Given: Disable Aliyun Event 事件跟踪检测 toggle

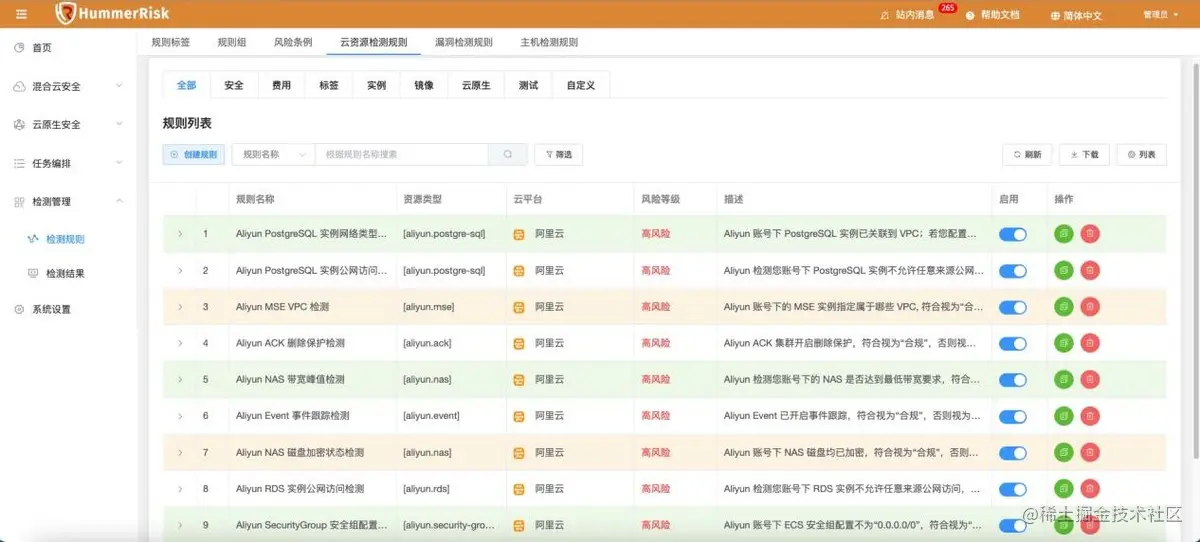Looking at the screenshot, I should pos(1013,416).
